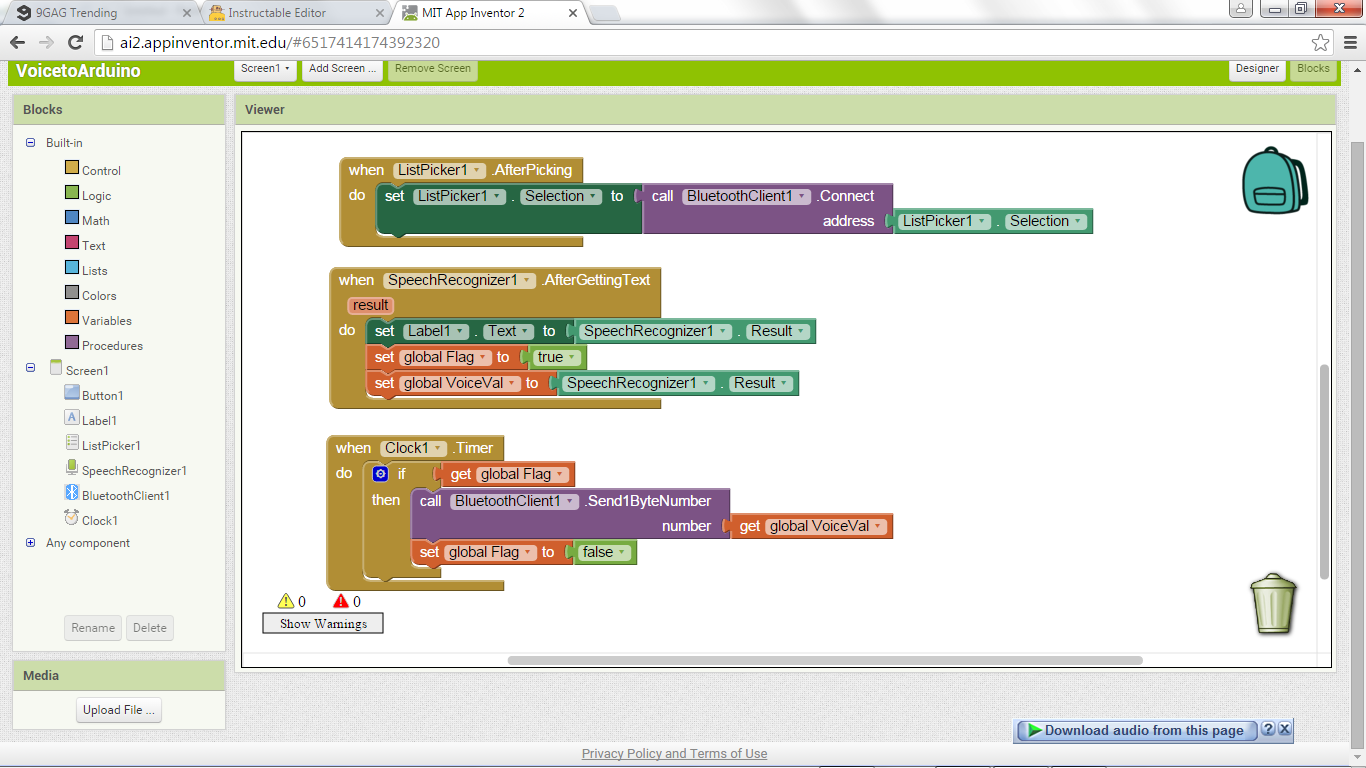Collapse the Screen1 component tree
Screen dimensions: 1366x768
31,369
